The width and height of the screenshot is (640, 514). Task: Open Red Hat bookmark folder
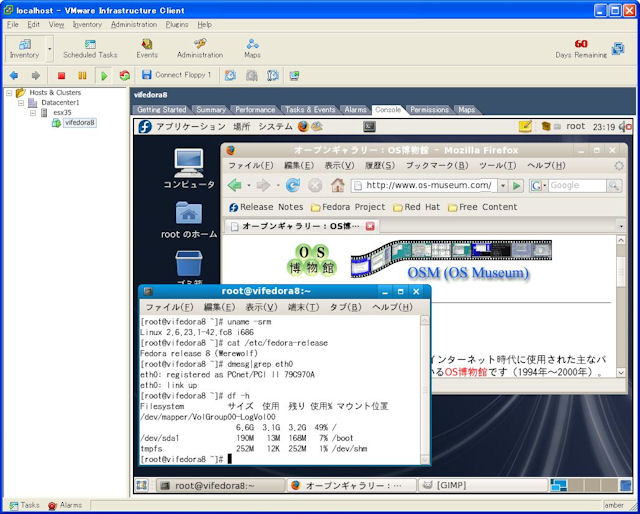tap(417, 207)
